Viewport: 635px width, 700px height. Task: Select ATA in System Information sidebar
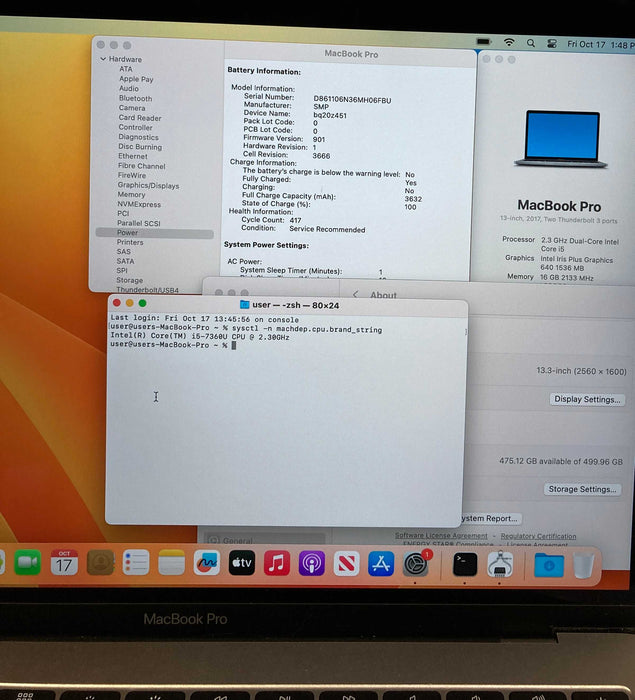[x=125, y=69]
